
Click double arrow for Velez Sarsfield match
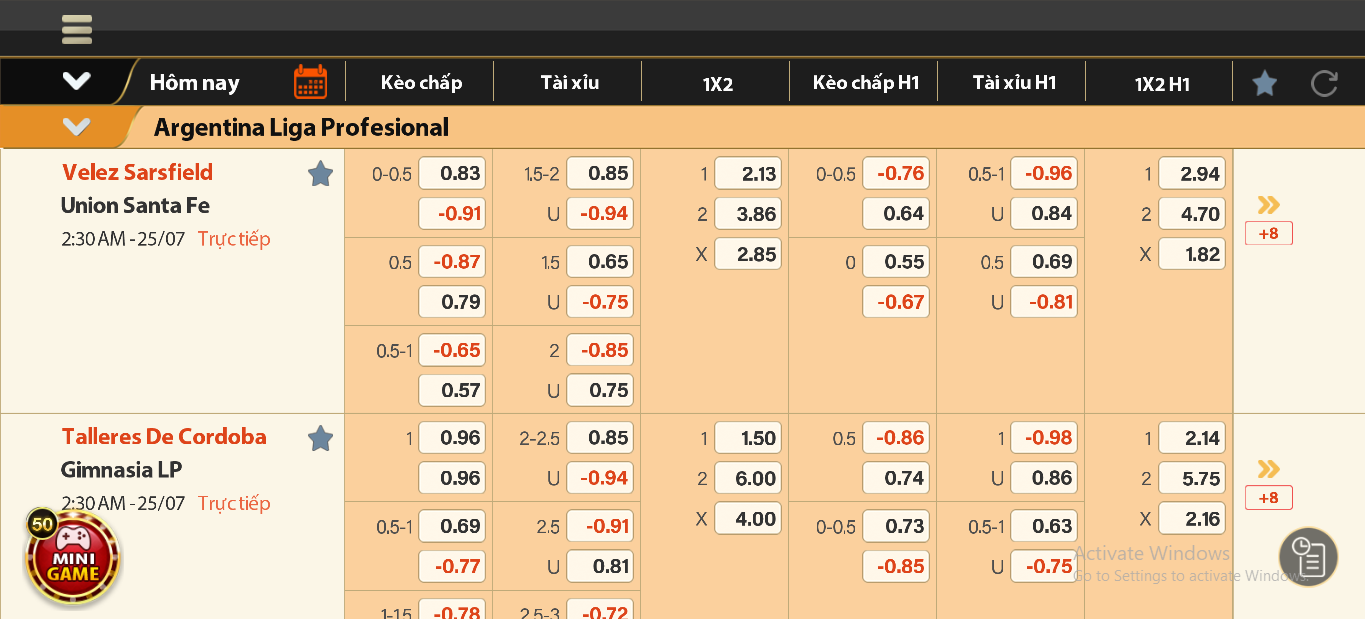1268,205
